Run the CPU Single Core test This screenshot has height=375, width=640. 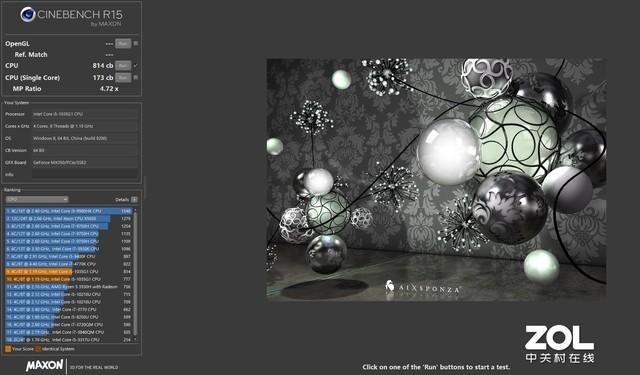[x=123, y=77]
